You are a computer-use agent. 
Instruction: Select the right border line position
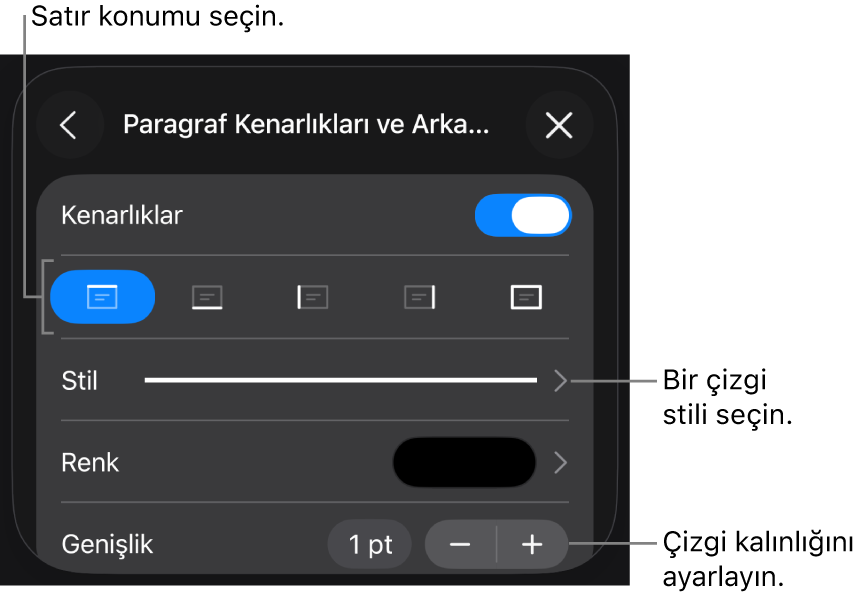[x=420, y=297]
